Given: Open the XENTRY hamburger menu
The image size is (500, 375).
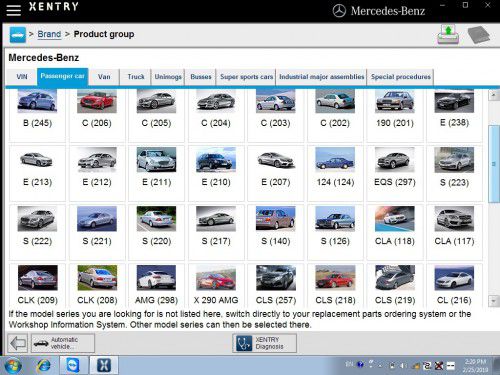Looking at the screenshot, I should 13,9.
